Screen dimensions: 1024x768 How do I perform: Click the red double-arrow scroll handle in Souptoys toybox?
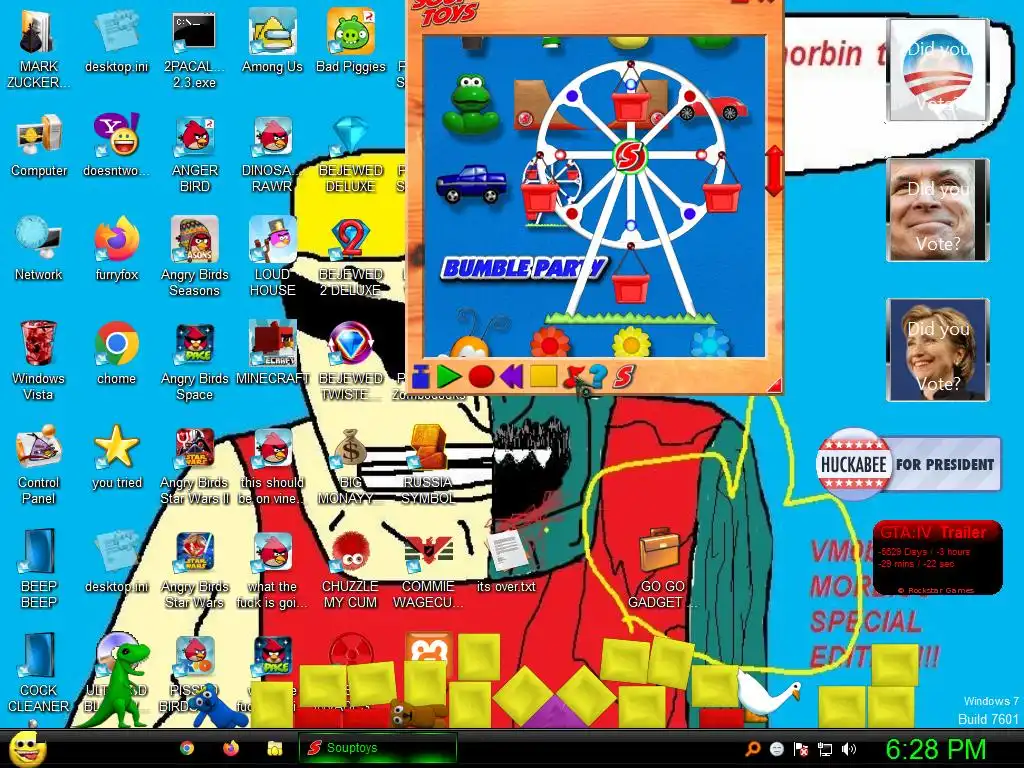[774, 170]
